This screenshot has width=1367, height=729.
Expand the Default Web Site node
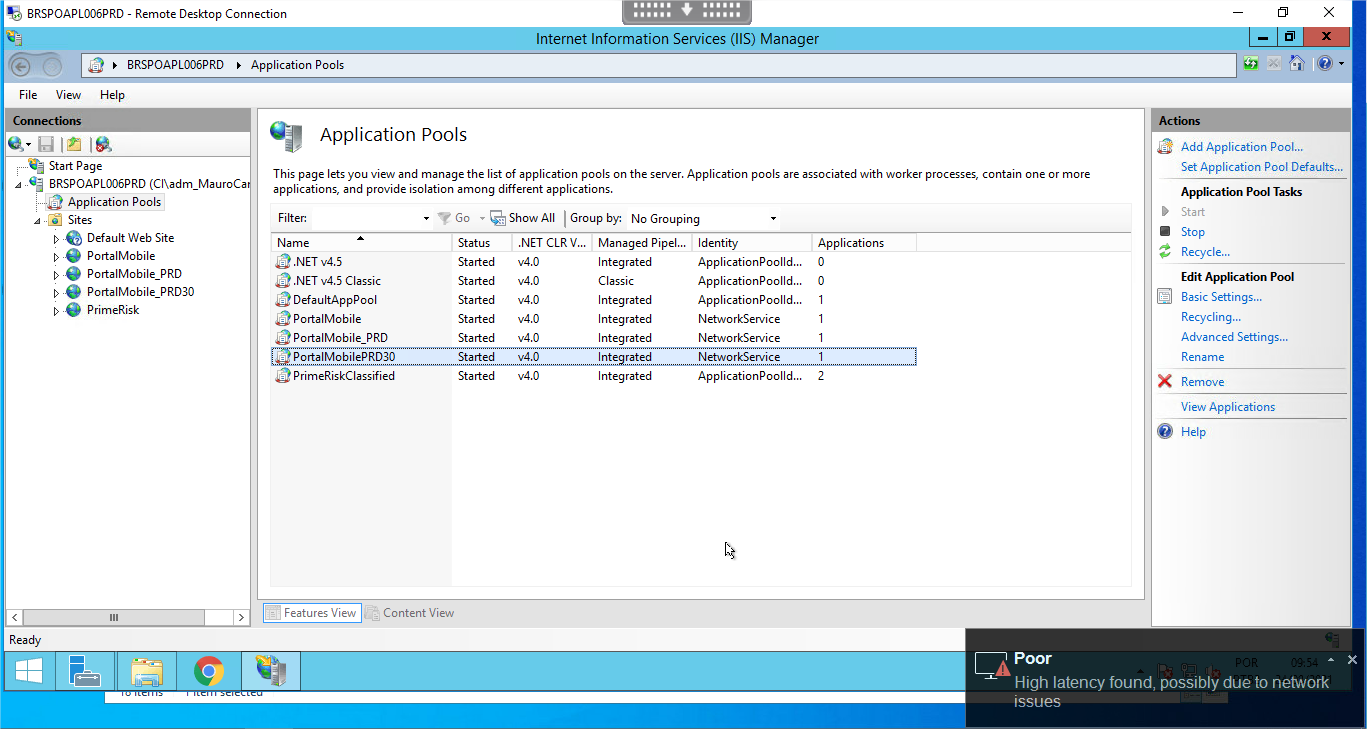pos(57,238)
